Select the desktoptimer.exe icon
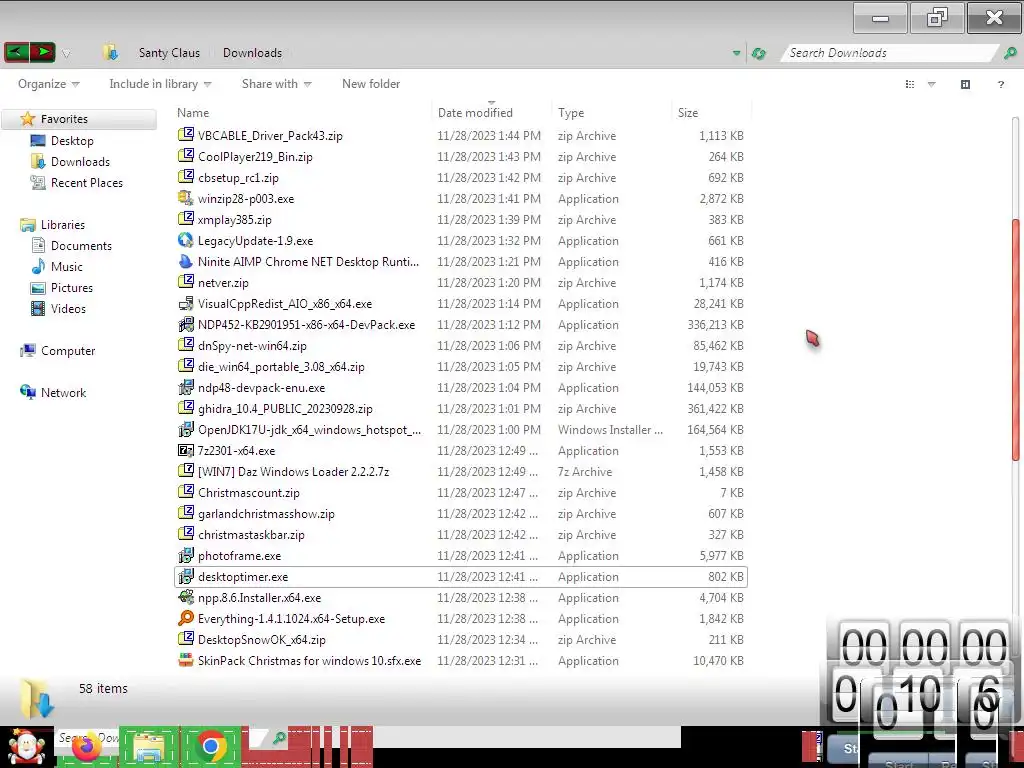 186,576
